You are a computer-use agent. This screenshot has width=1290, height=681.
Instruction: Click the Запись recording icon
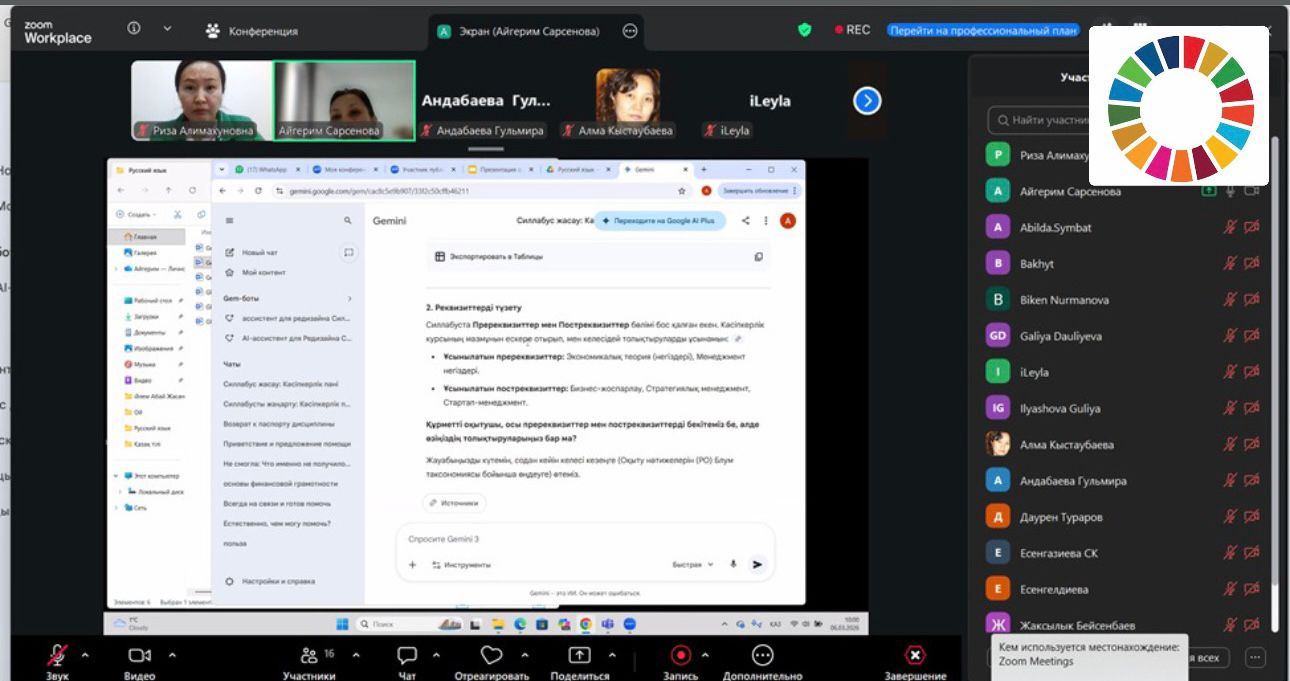tap(681, 654)
